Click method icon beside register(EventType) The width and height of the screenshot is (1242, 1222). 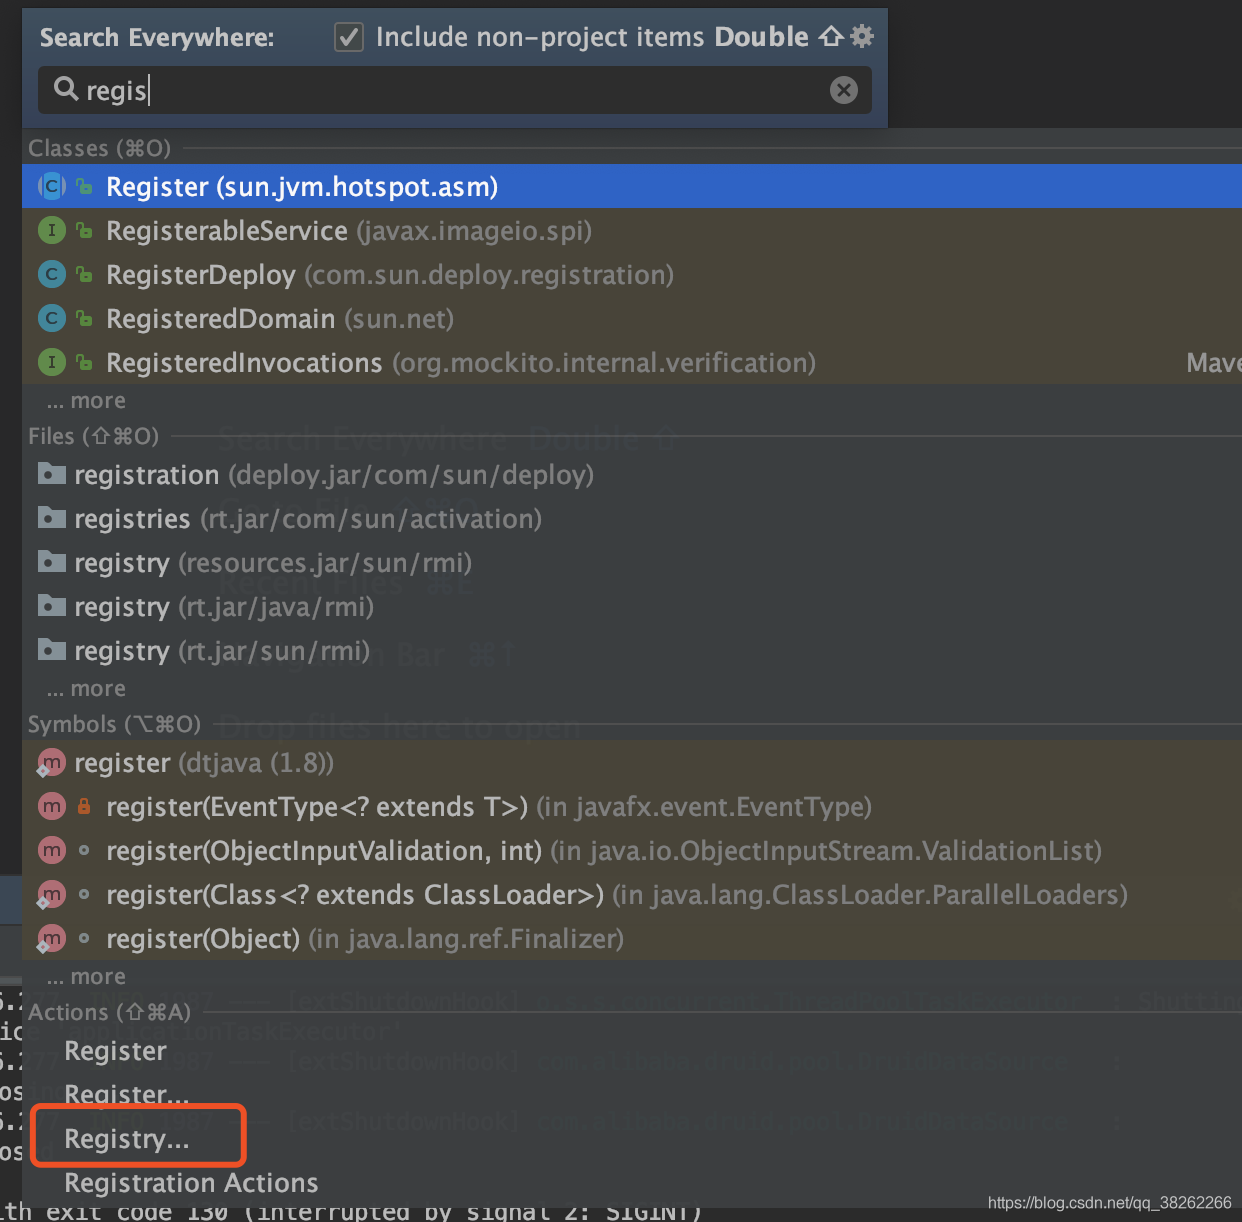pos(51,806)
